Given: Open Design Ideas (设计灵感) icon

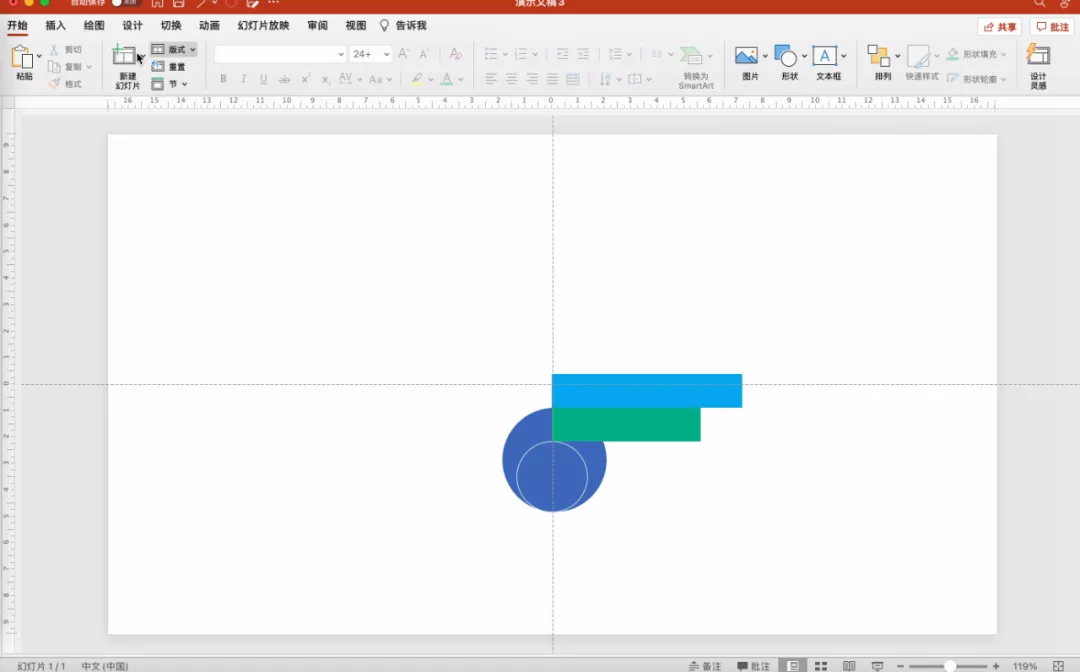Looking at the screenshot, I should [1038, 54].
